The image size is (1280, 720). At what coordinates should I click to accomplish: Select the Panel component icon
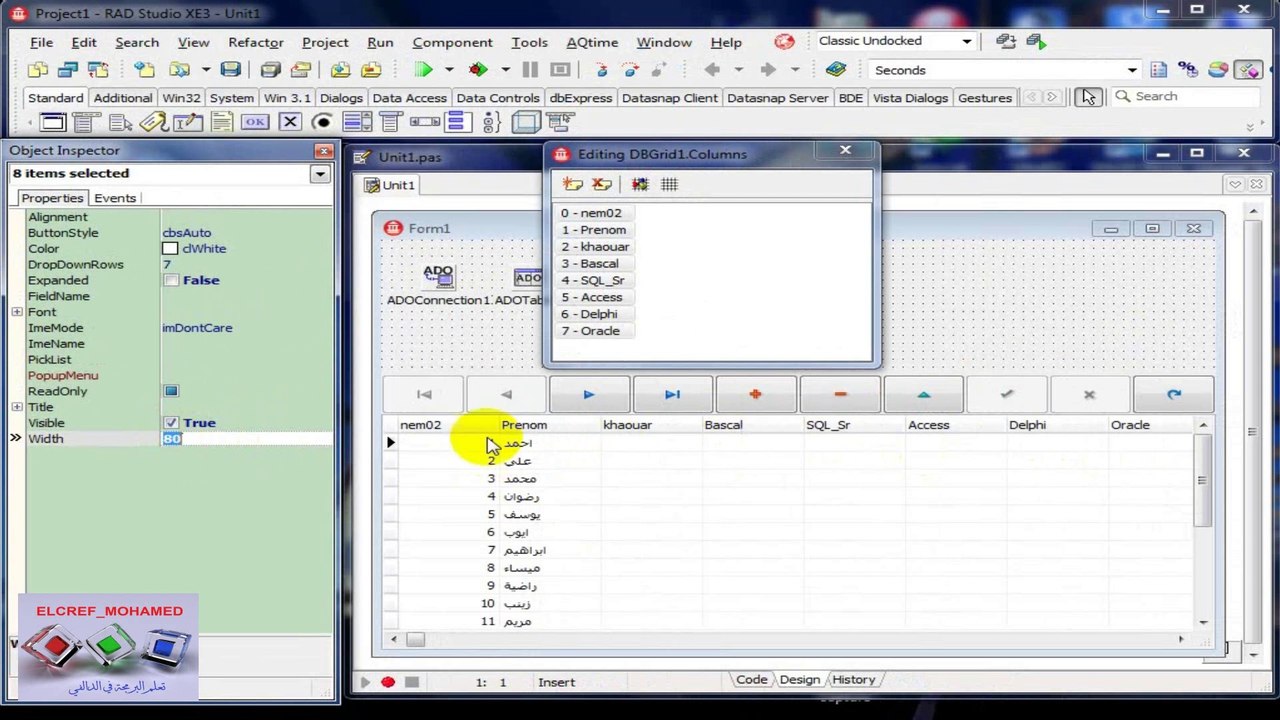point(525,122)
